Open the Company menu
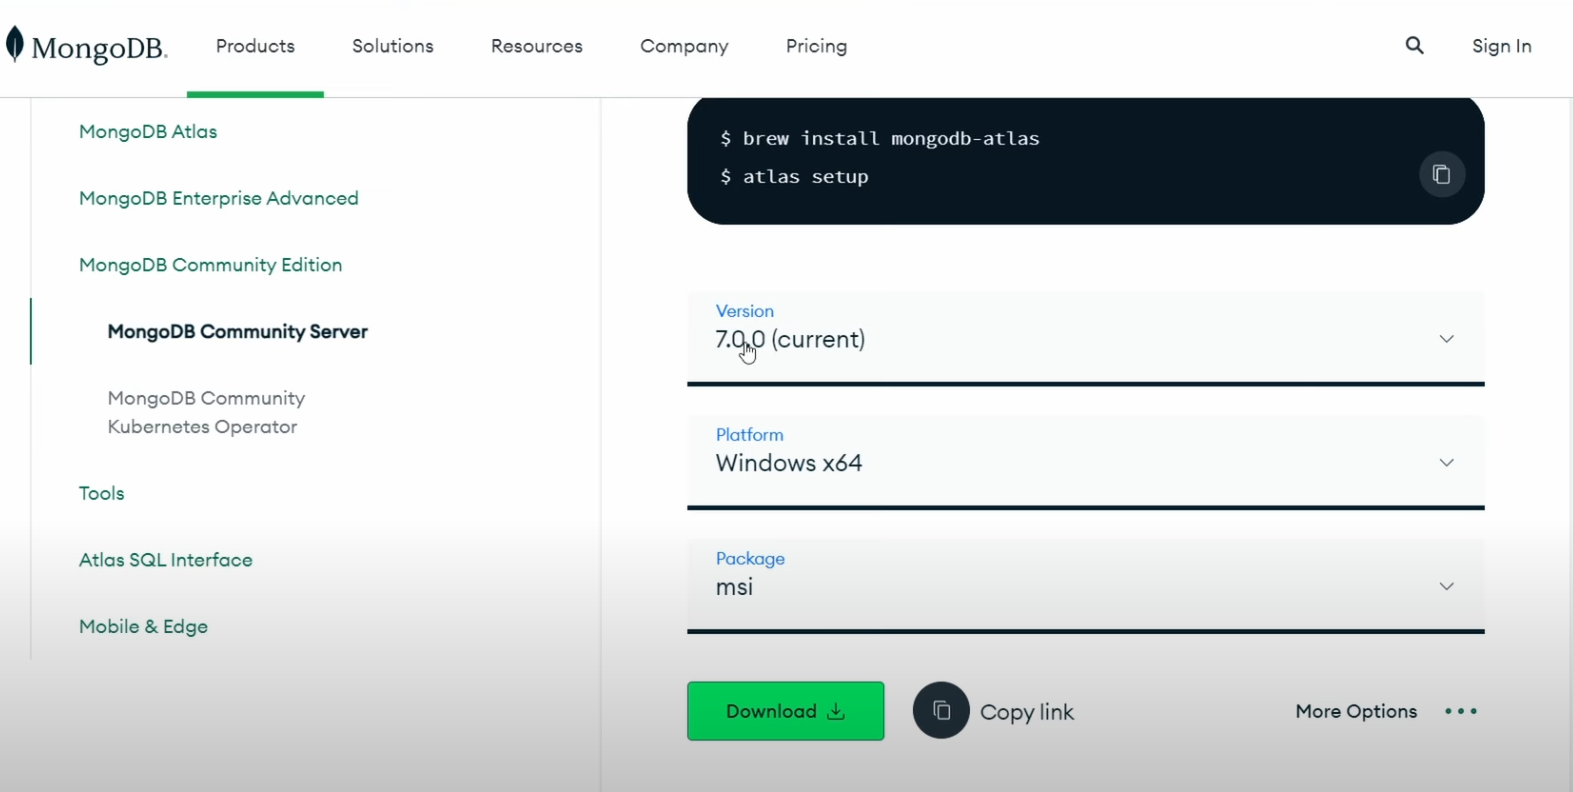Image resolution: width=1573 pixels, height=792 pixels. 684,46
